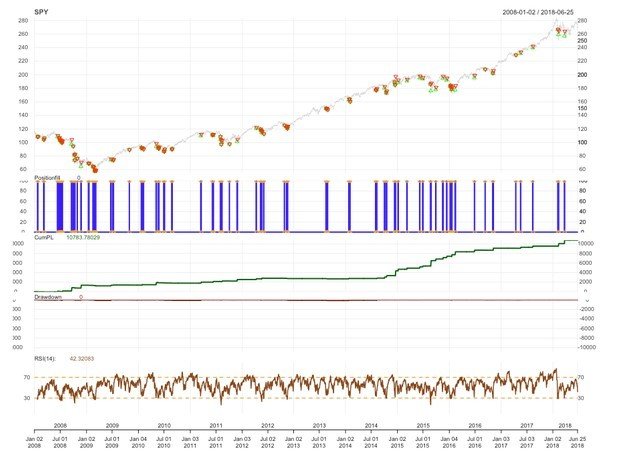The image size is (621, 466).
Task: Click the bold 150 price axis label
Action: 582,108
